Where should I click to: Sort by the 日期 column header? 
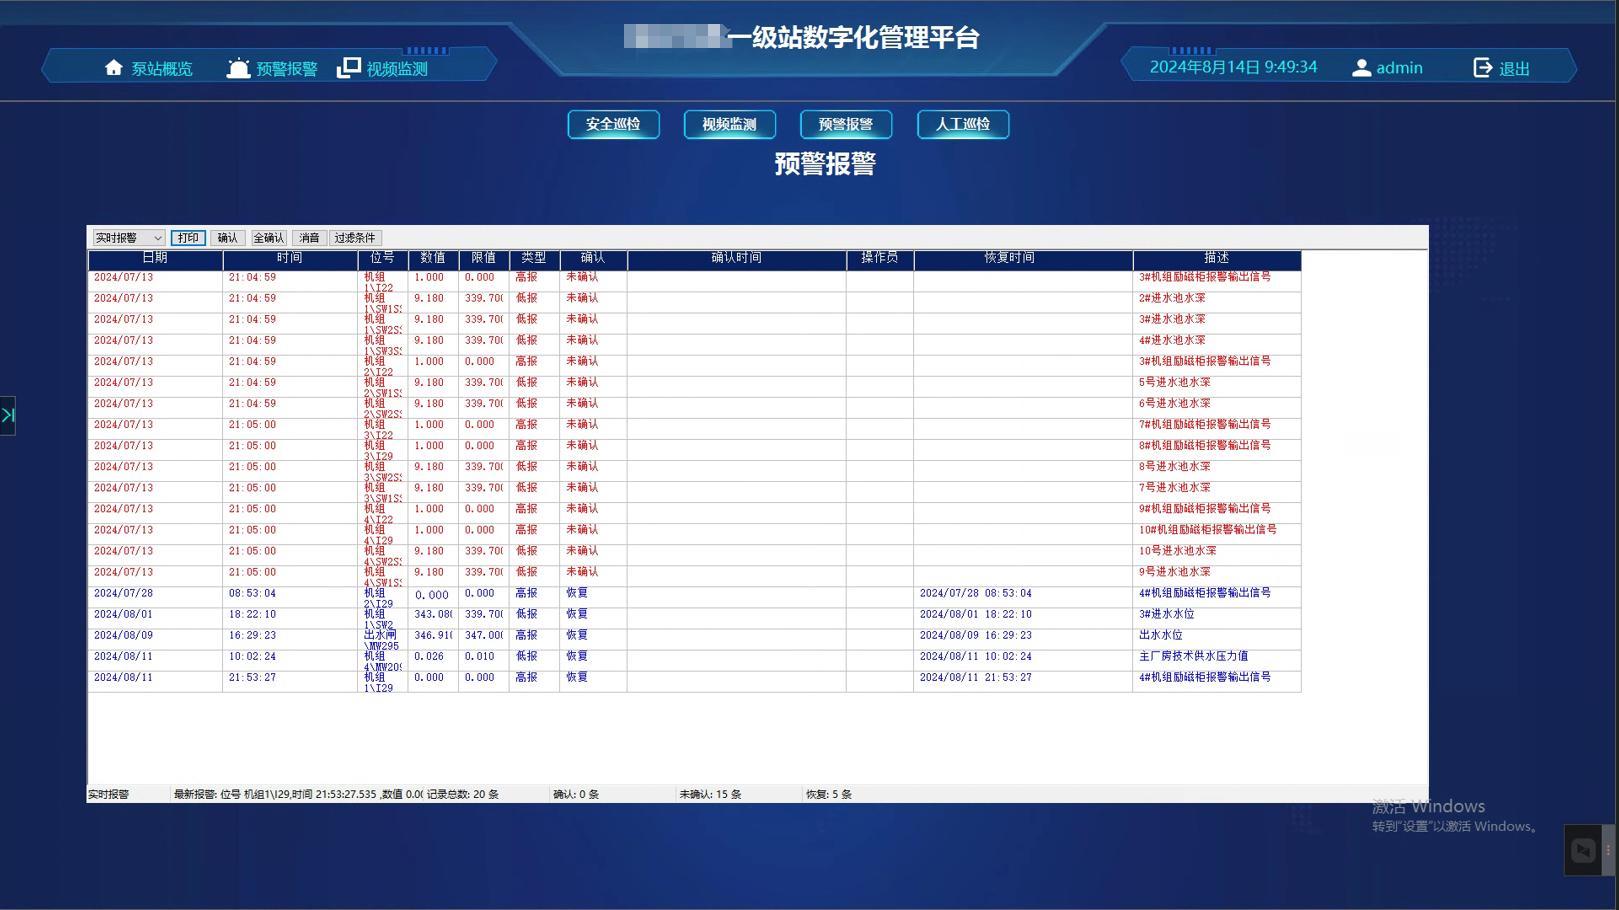155,258
